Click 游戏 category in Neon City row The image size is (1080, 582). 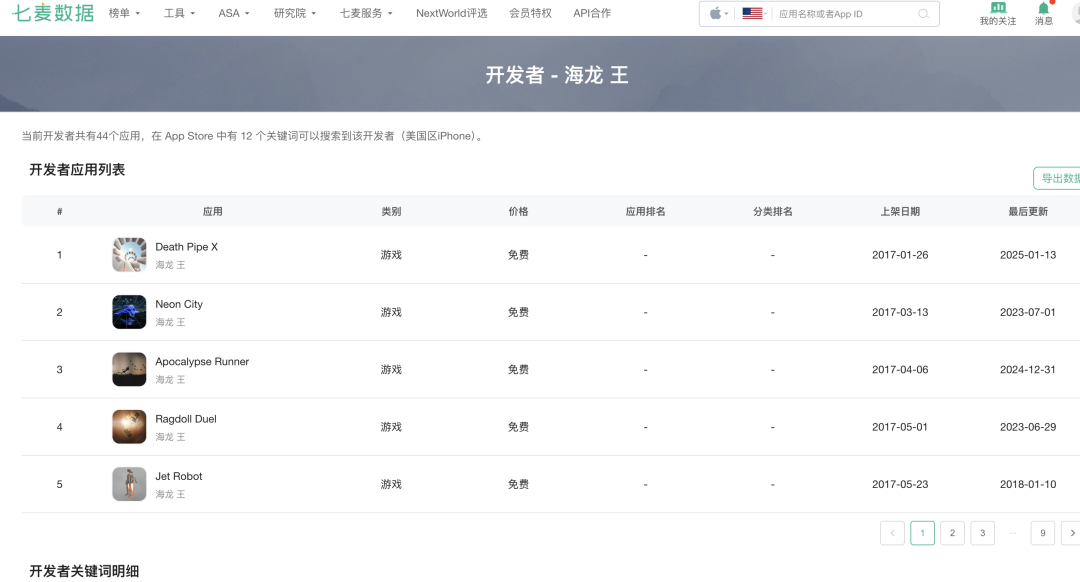tap(391, 312)
